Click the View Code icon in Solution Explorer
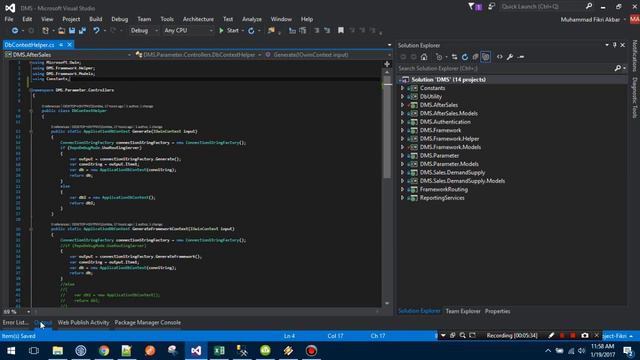The height and width of the screenshot is (360, 640). pos(500,57)
